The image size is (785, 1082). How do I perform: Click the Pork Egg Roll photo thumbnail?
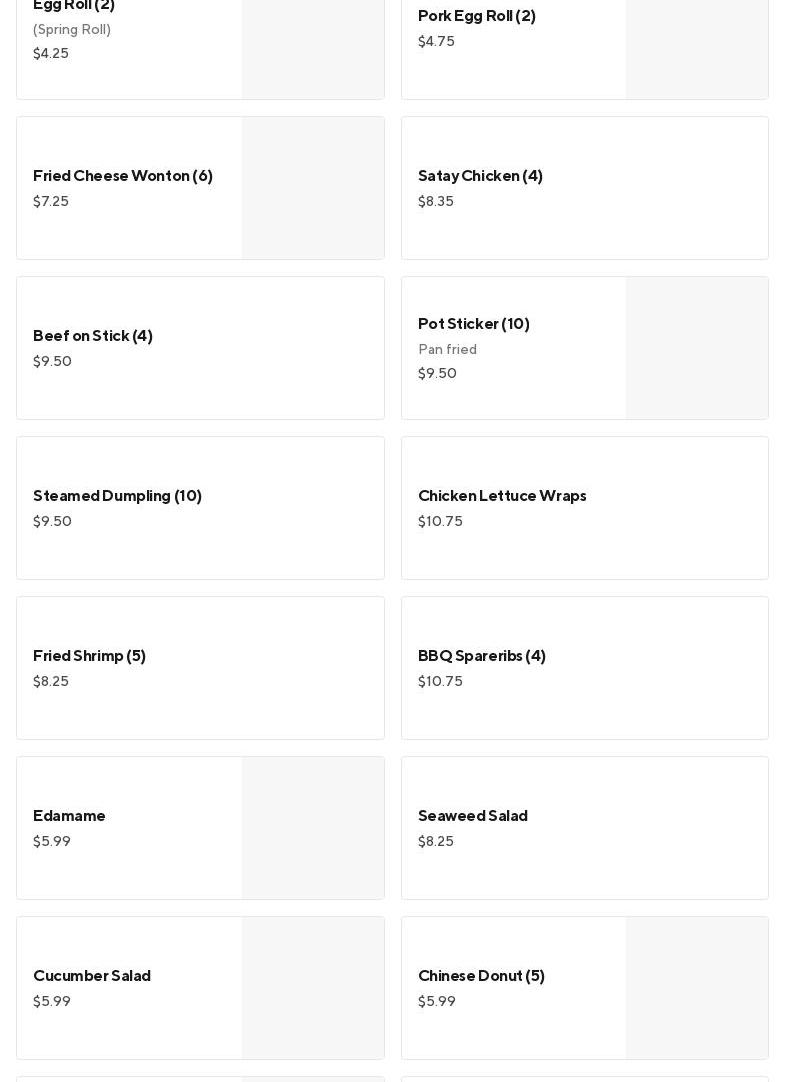[697, 48]
